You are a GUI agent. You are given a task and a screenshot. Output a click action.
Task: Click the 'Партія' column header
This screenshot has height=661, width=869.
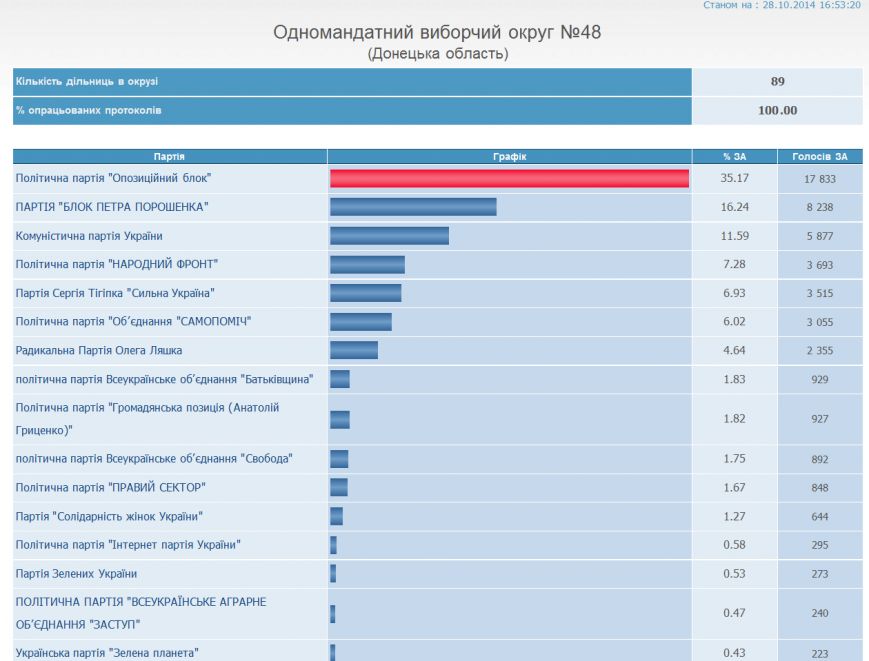tap(169, 157)
